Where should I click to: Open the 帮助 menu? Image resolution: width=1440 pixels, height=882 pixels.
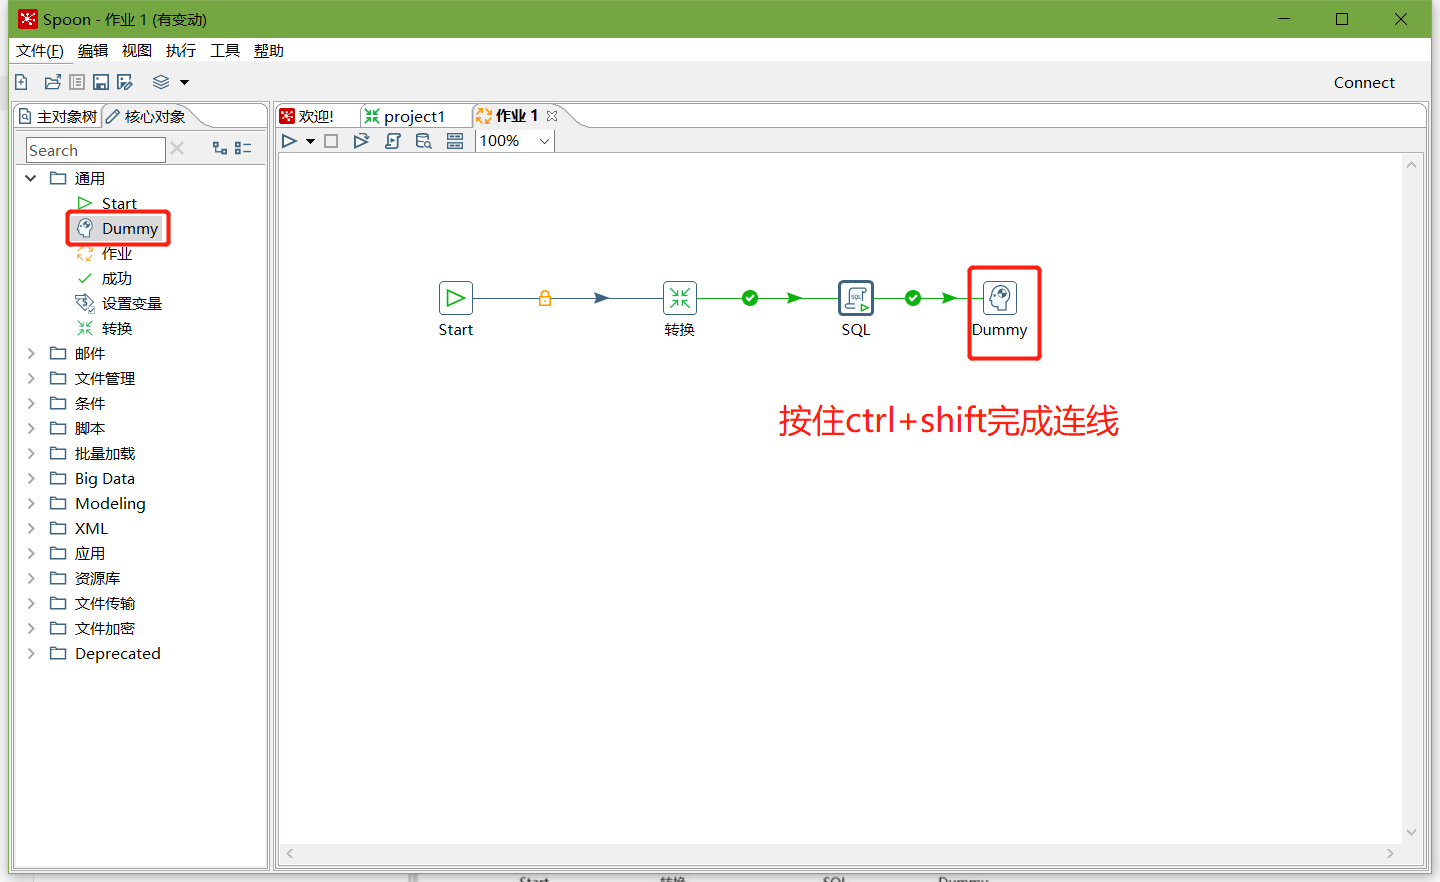click(x=269, y=51)
